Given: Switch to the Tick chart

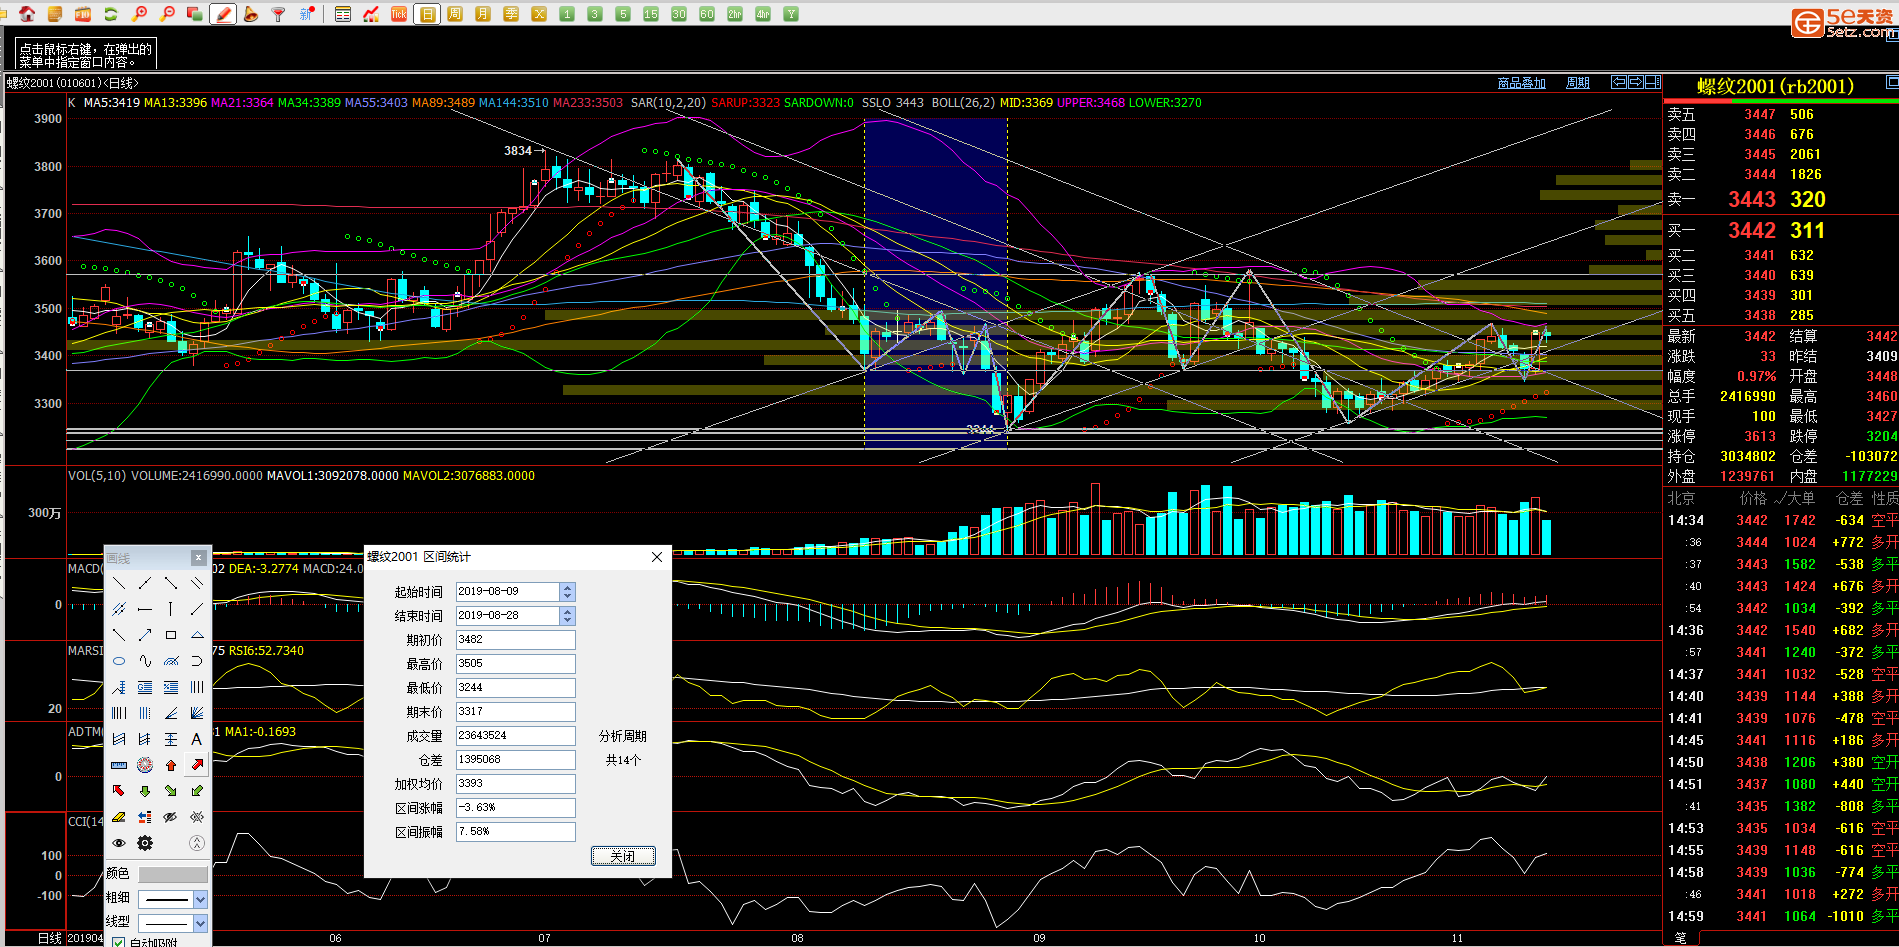Looking at the screenshot, I should point(399,14).
